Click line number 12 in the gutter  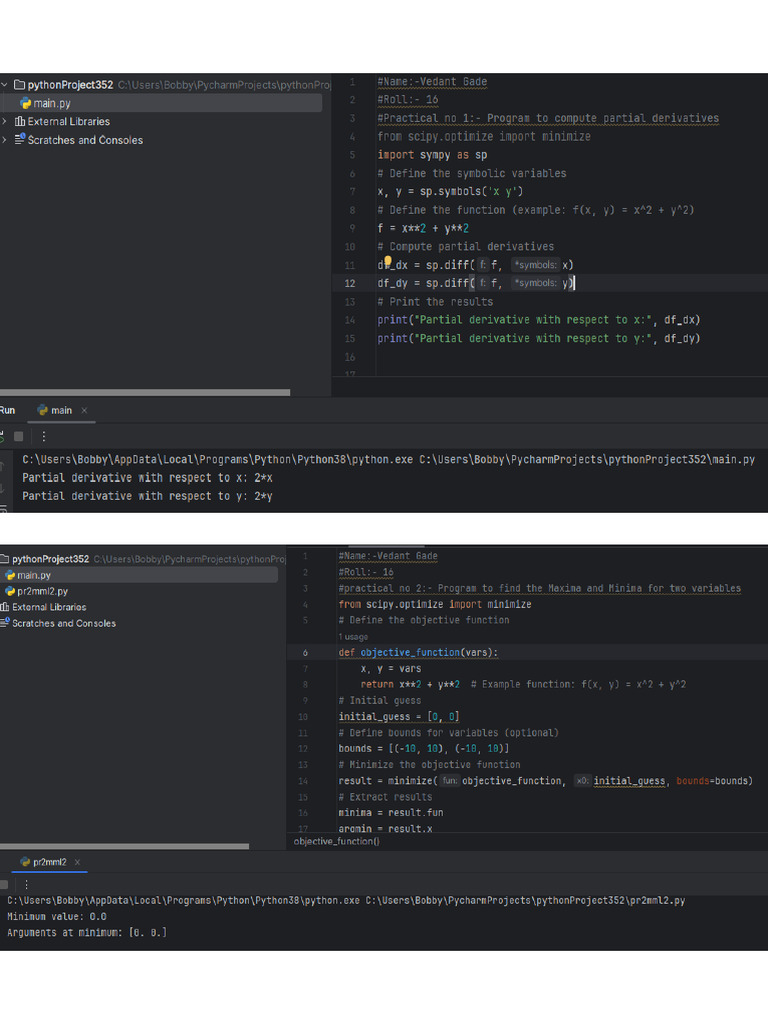coord(351,283)
